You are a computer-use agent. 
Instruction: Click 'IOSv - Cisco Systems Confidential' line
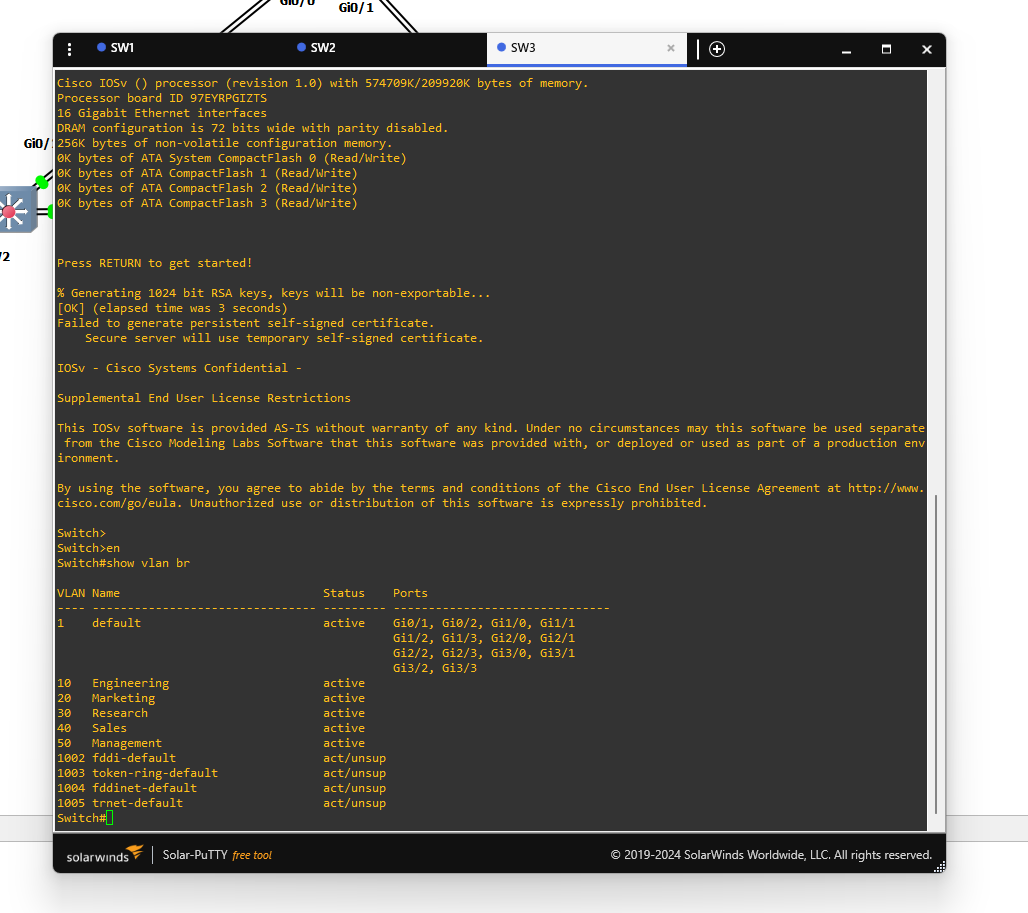click(x=179, y=368)
